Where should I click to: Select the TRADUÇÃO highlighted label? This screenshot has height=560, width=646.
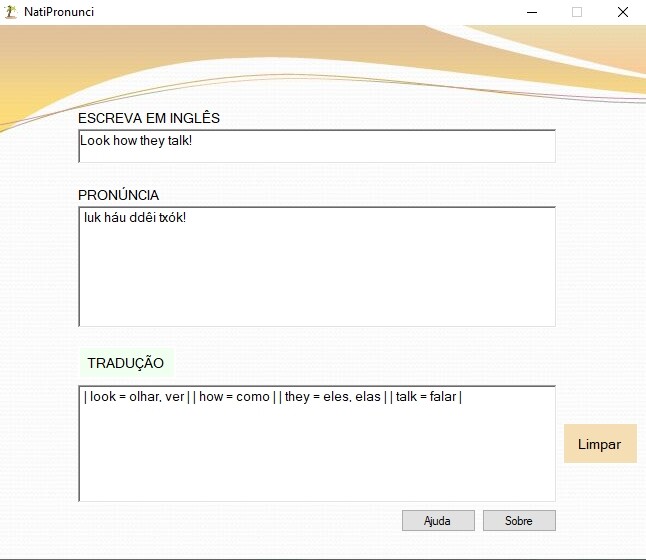click(125, 363)
